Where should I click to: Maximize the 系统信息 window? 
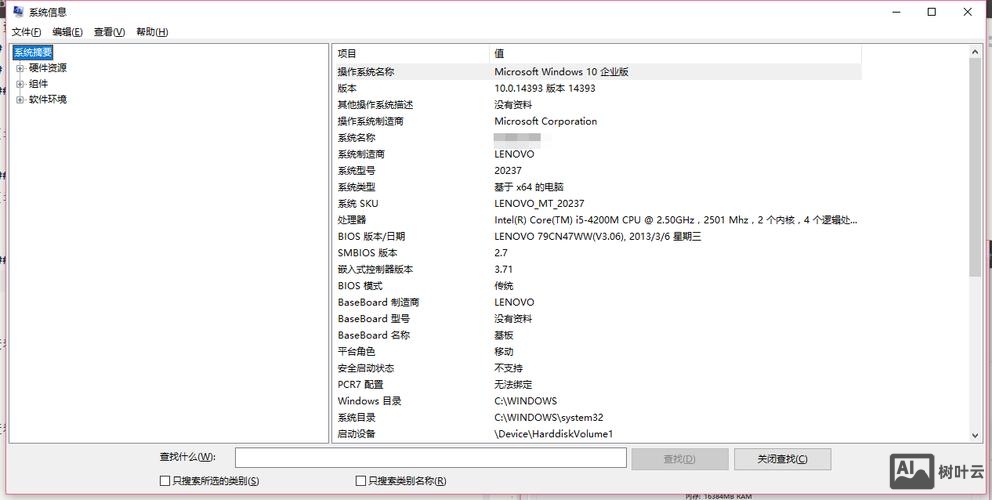pos(931,12)
